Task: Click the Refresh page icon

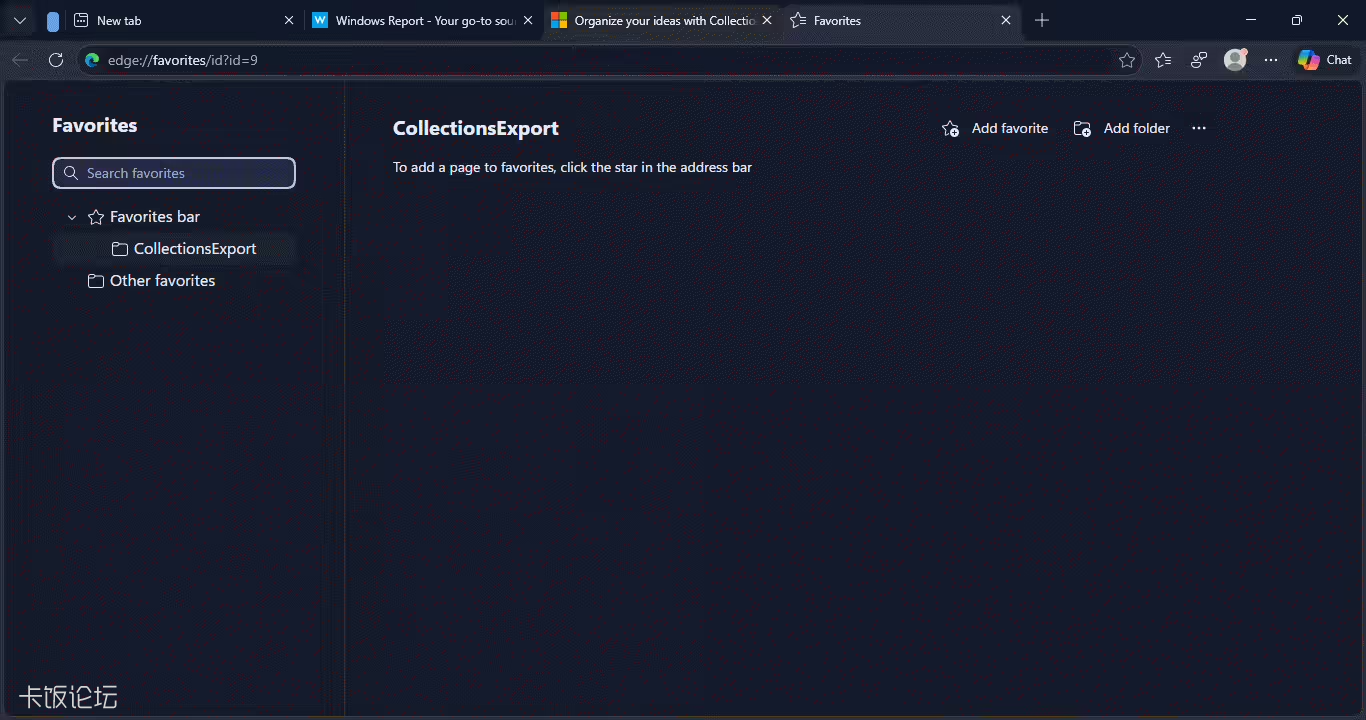Action: [56, 60]
